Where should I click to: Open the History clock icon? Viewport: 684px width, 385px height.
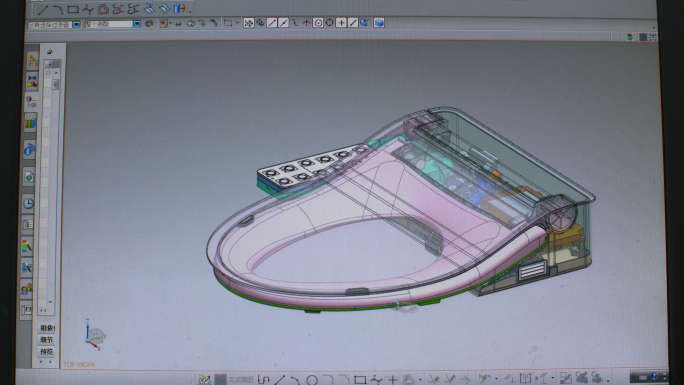pos(28,203)
